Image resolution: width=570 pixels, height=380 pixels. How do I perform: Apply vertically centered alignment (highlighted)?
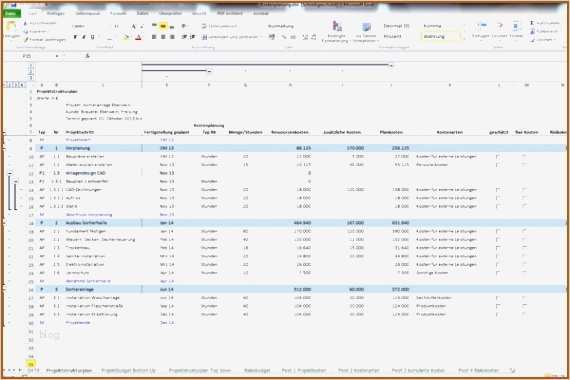pos(163,26)
